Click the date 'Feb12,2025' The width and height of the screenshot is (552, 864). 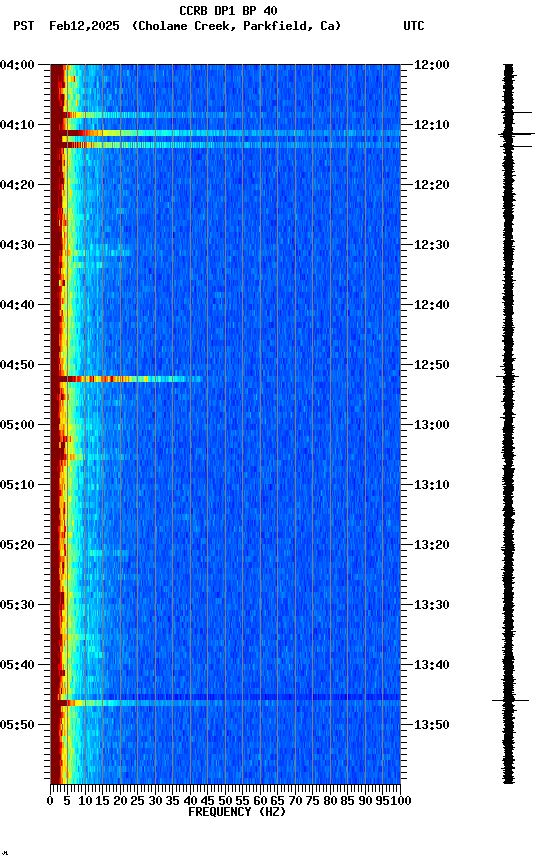tap(84, 26)
